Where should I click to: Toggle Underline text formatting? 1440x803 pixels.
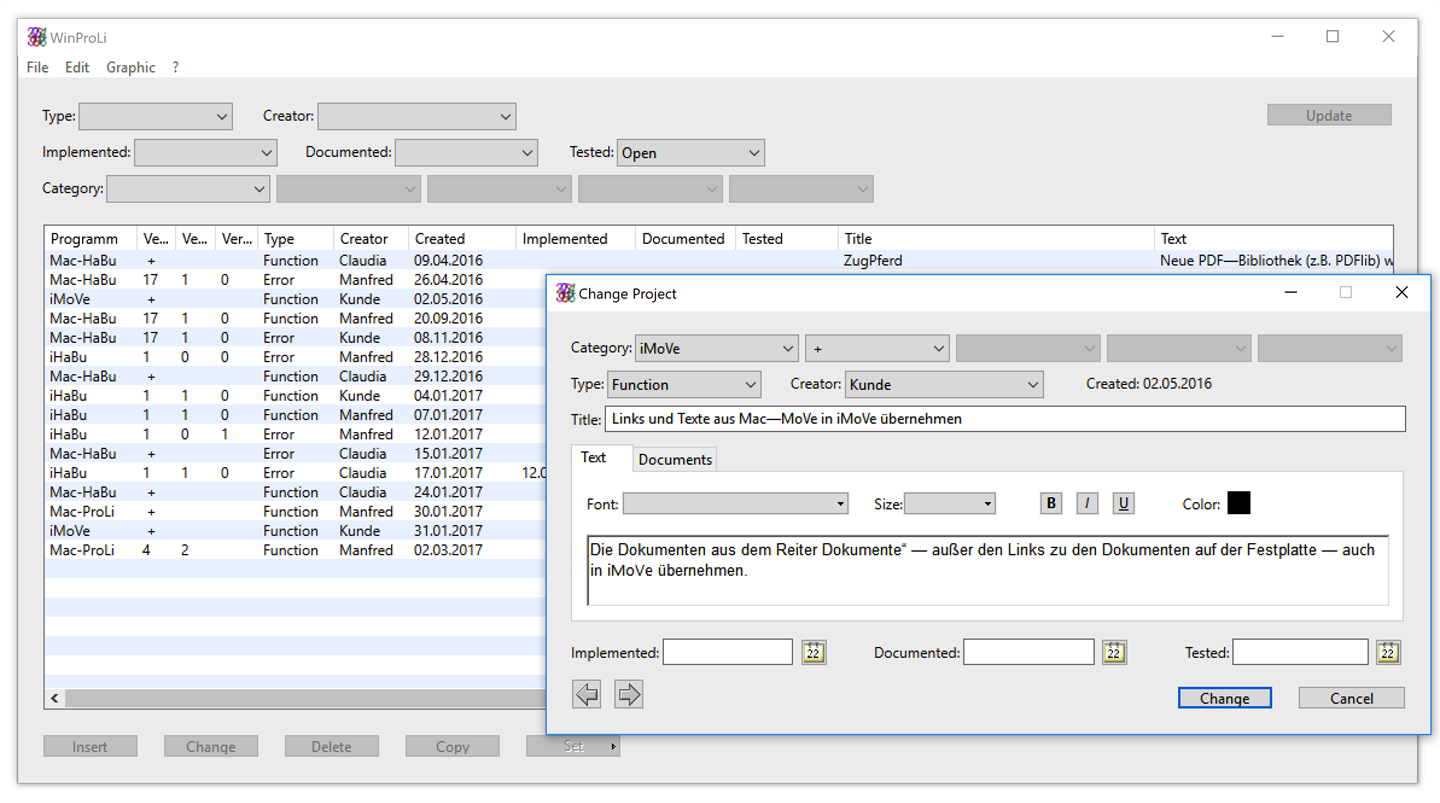click(x=1123, y=503)
